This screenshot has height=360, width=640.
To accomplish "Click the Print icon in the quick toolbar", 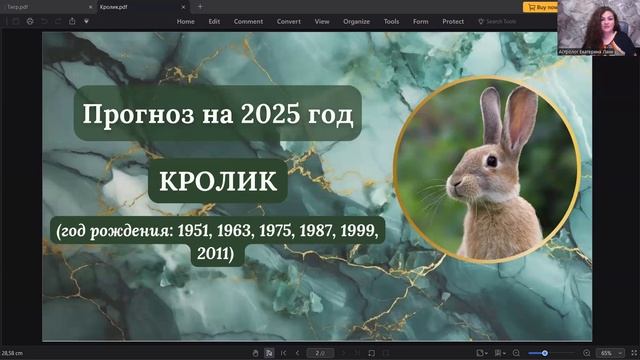I will point(30,21).
